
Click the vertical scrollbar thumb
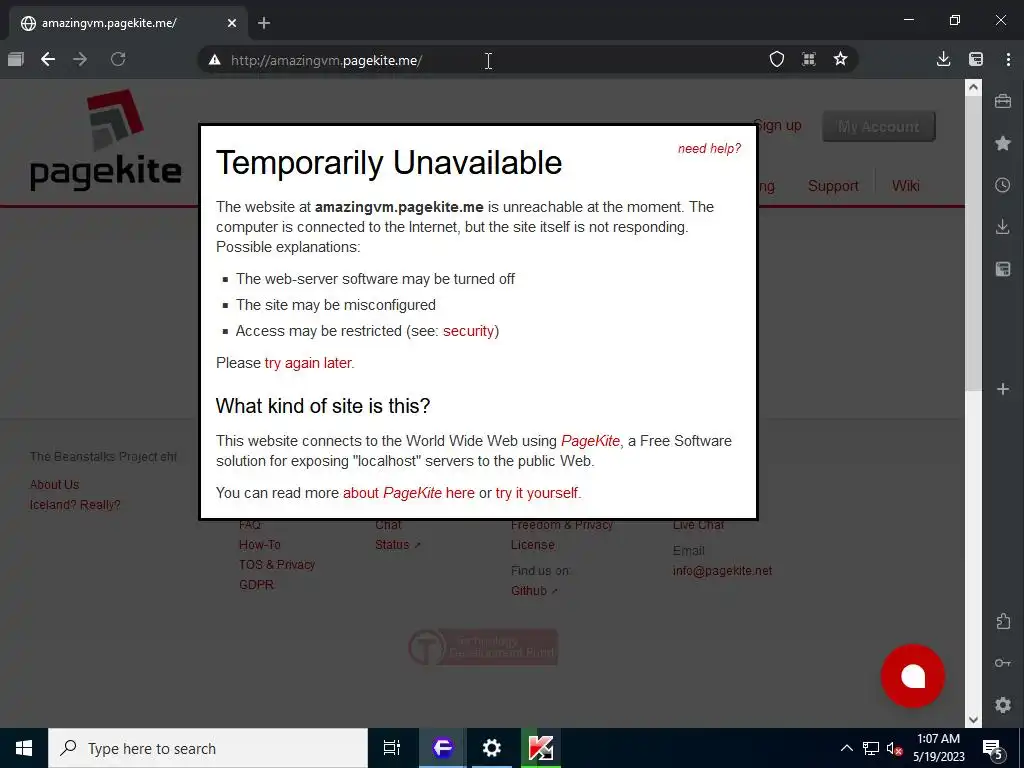pyautogui.click(x=973, y=244)
